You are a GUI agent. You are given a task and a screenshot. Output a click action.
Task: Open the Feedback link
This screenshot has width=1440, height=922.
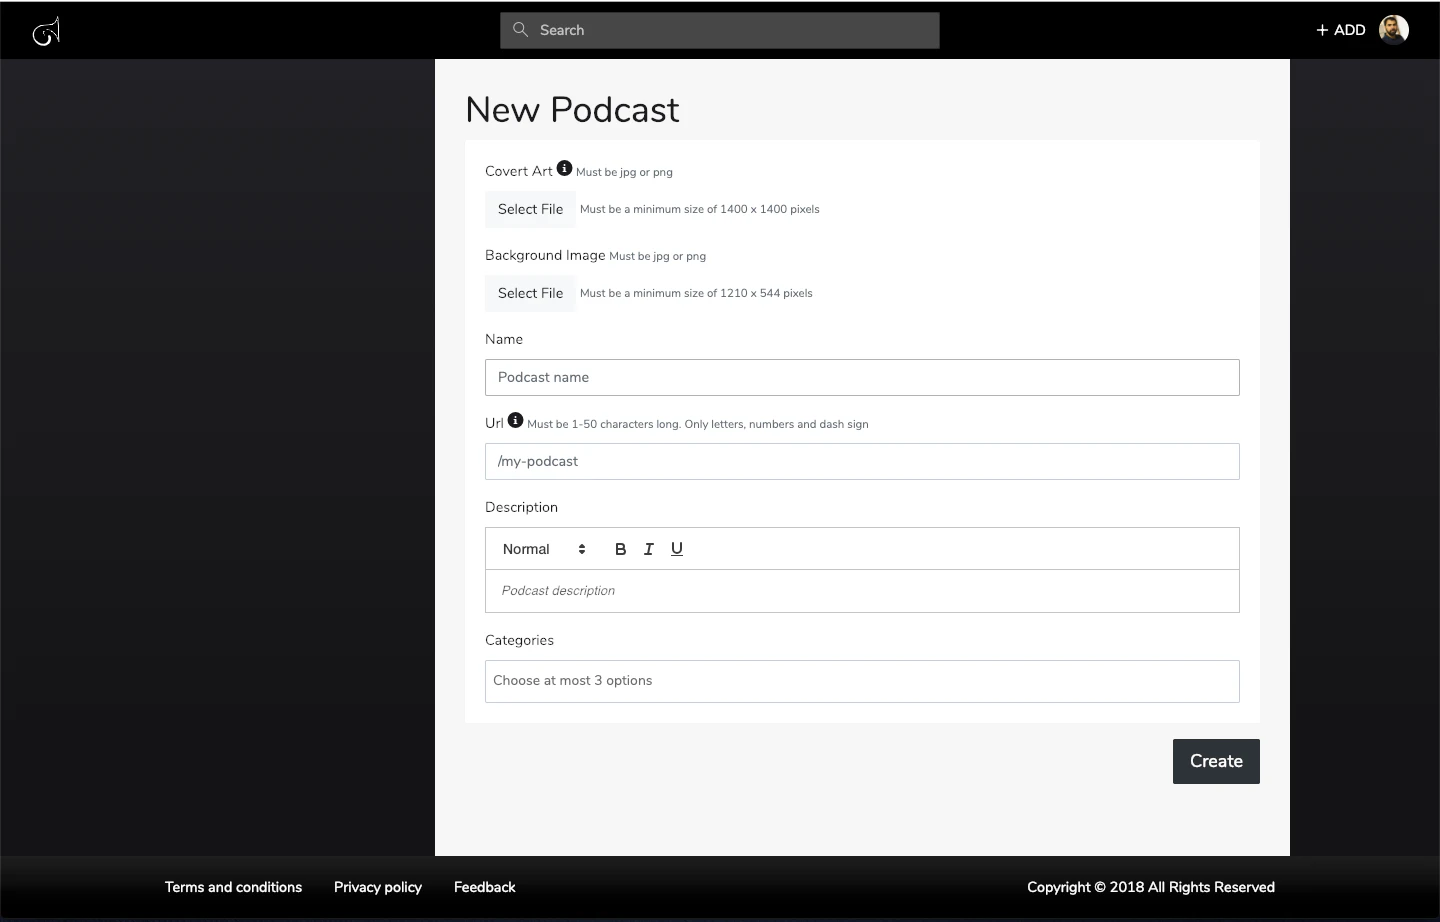point(484,887)
